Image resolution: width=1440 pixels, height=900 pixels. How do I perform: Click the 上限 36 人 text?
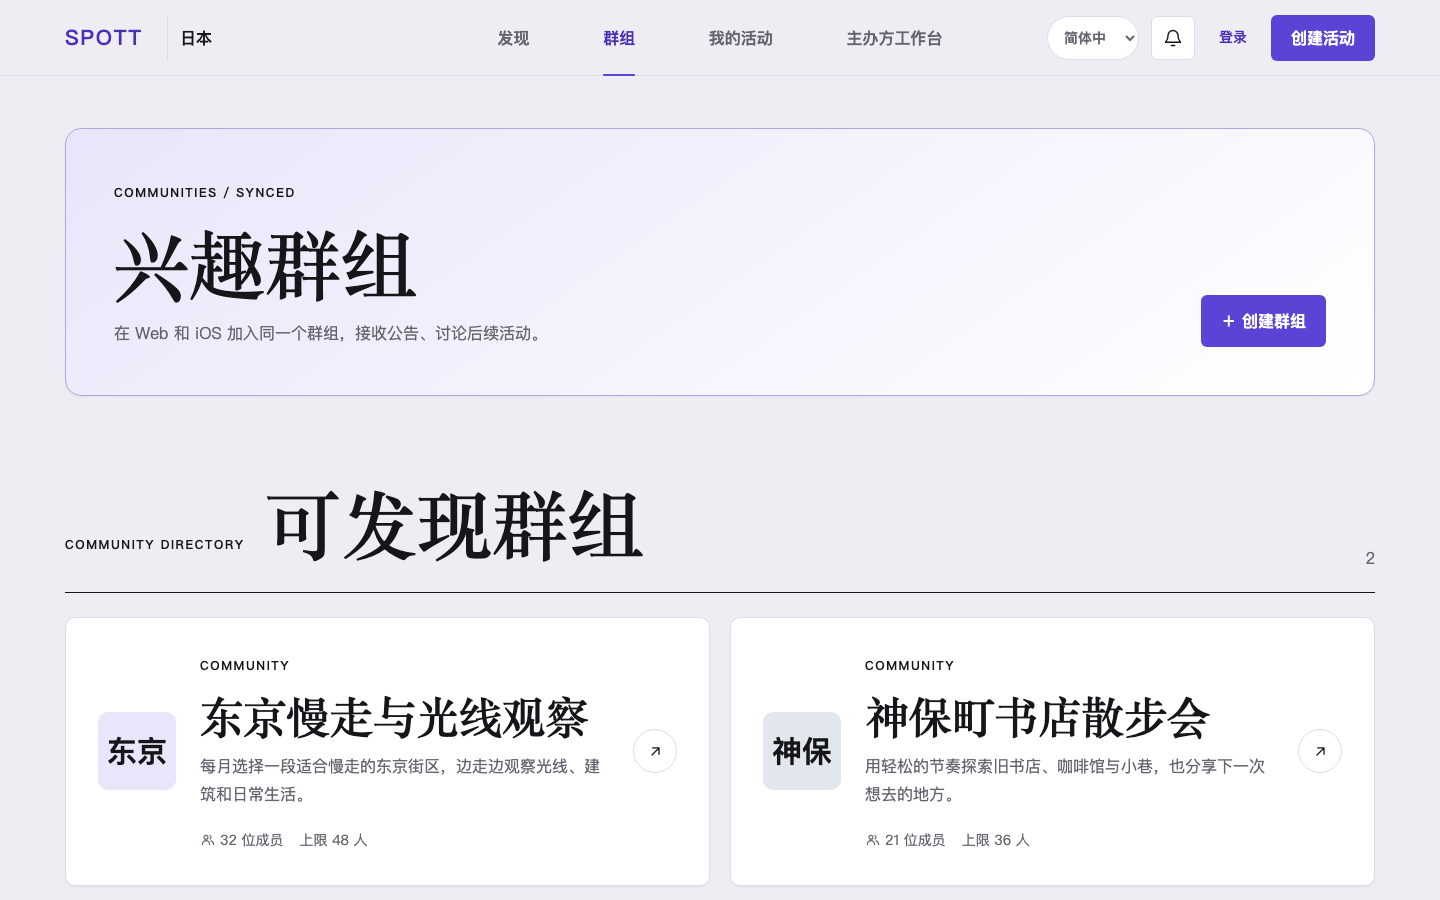tap(996, 840)
